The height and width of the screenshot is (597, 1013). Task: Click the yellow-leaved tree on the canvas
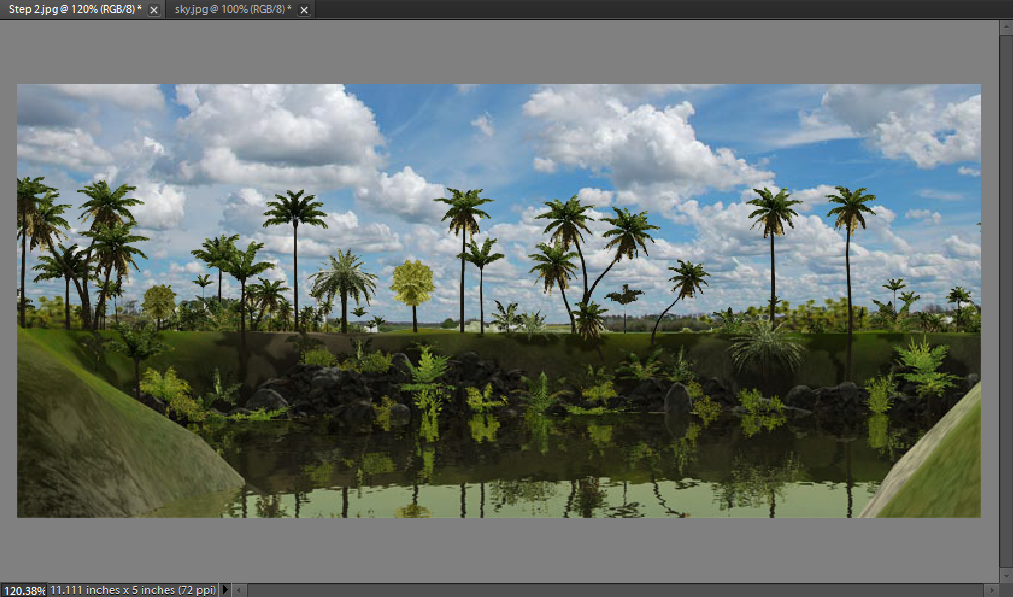tap(412, 283)
